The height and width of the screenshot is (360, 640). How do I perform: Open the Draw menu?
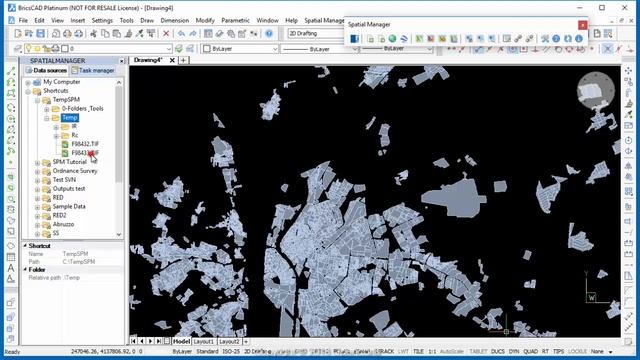pyautogui.click(x=147, y=20)
